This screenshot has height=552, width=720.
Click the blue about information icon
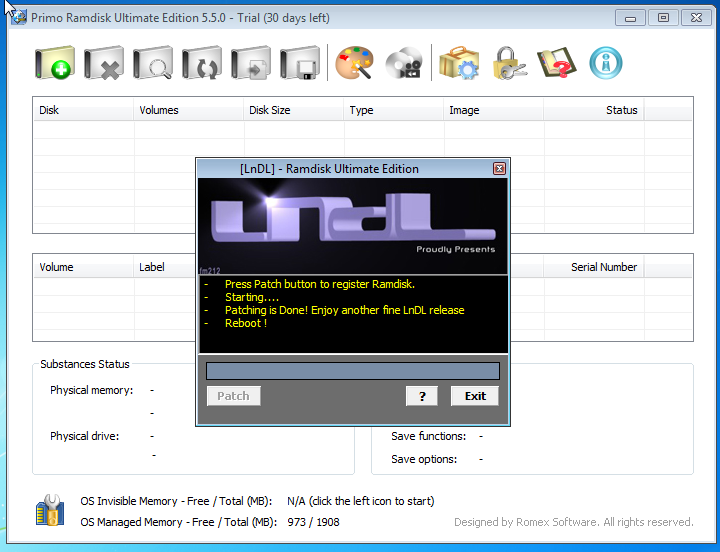point(606,63)
